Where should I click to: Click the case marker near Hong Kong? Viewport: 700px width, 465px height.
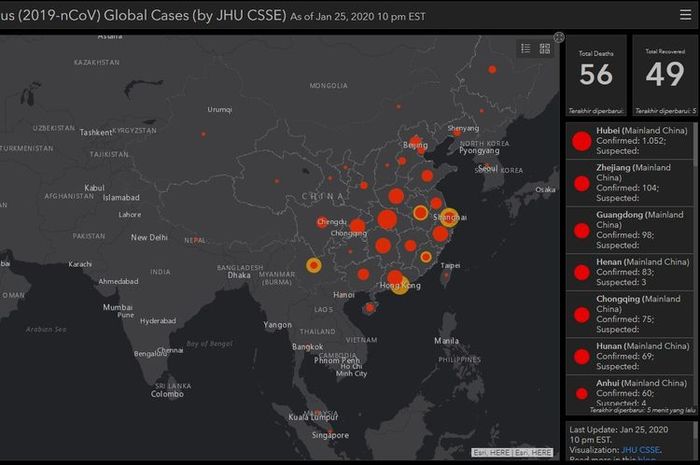pos(399,282)
